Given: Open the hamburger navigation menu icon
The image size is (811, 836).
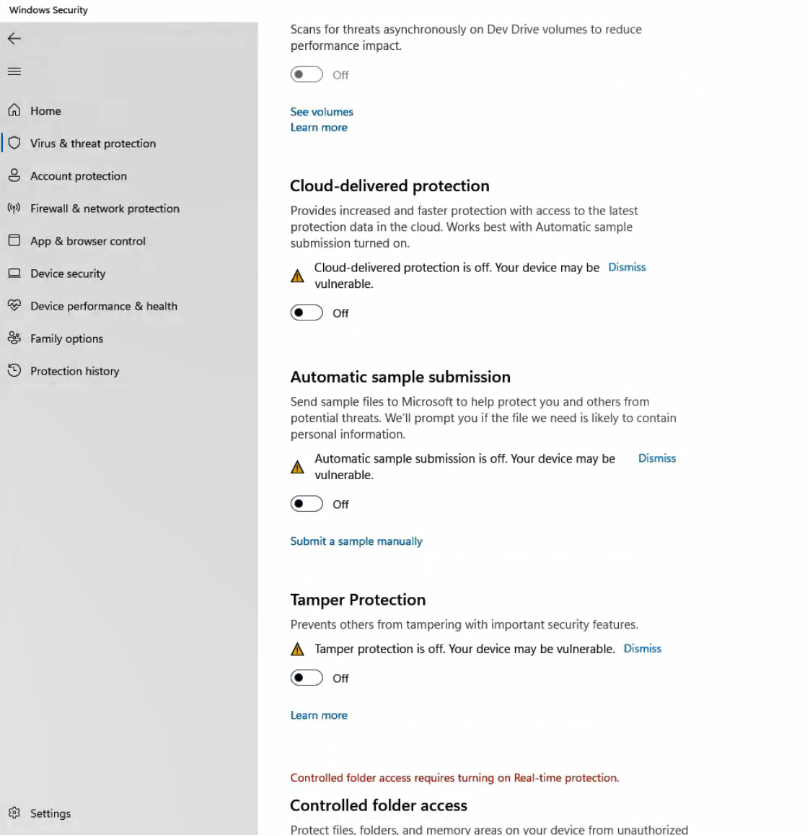Looking at the screenshot, I should pos(14,71).
